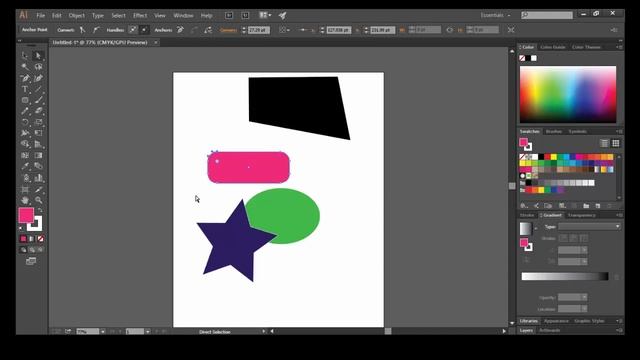
Task: Choose the Gradient tool in toolbox
Action: click(38, 156)
